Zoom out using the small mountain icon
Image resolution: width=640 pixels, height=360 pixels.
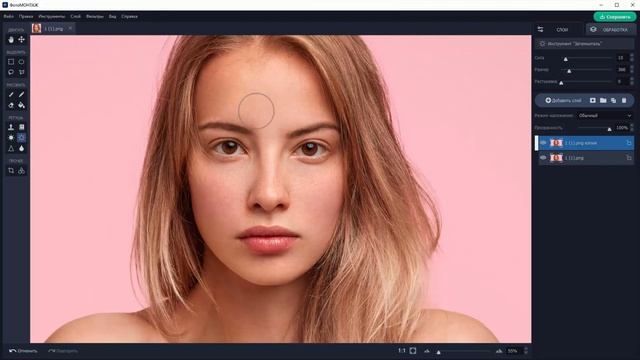click(x=427, y=351)
